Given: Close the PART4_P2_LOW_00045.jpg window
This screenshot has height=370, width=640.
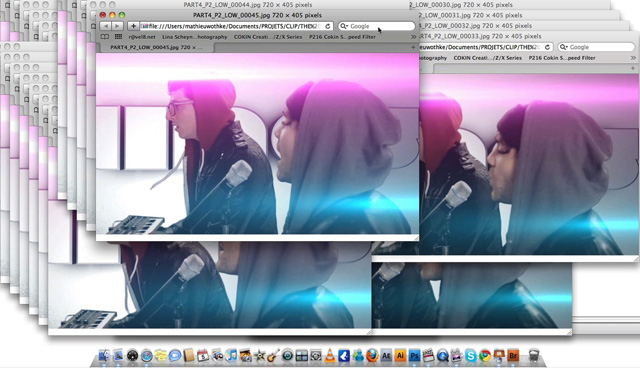Looking at the screenshot, I should pos(103,15).
